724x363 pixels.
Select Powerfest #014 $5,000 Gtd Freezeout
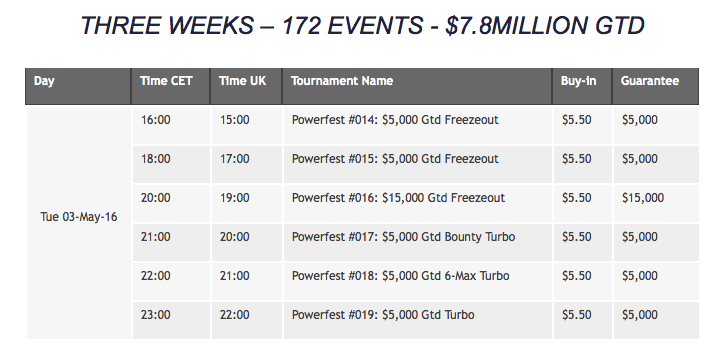coord(395,120)
